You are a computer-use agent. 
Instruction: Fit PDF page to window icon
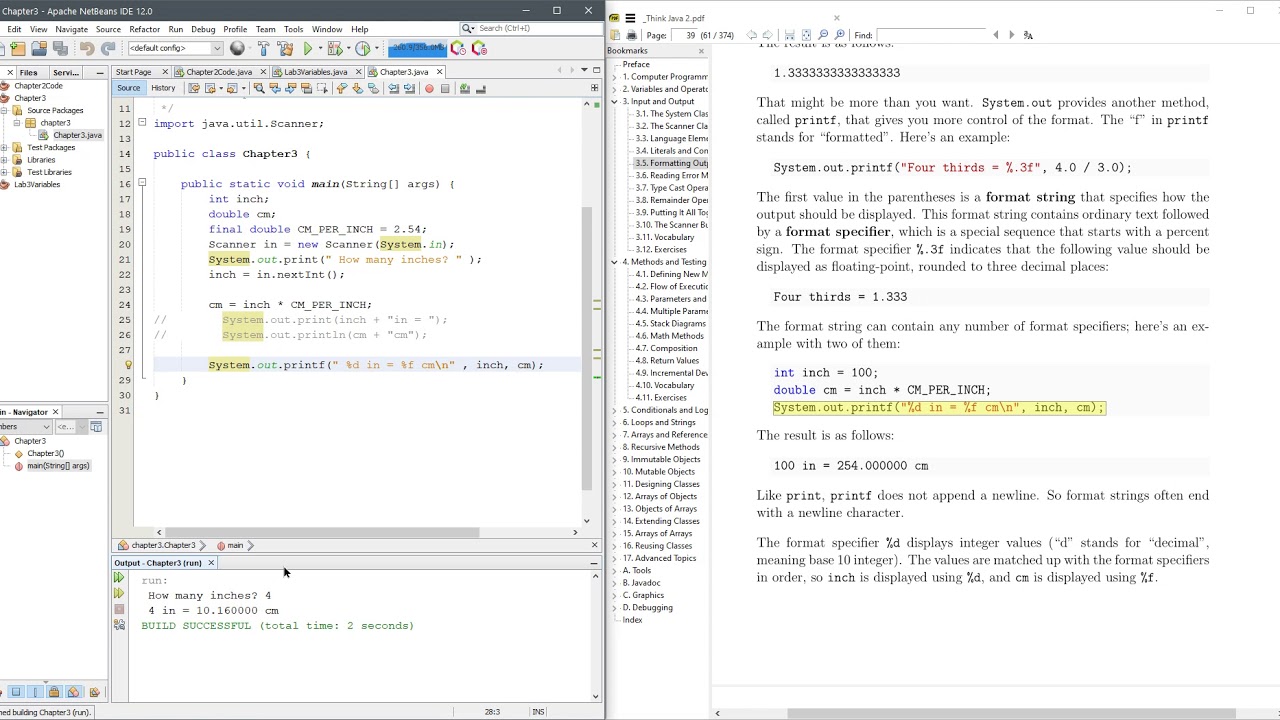click(806, 35)
